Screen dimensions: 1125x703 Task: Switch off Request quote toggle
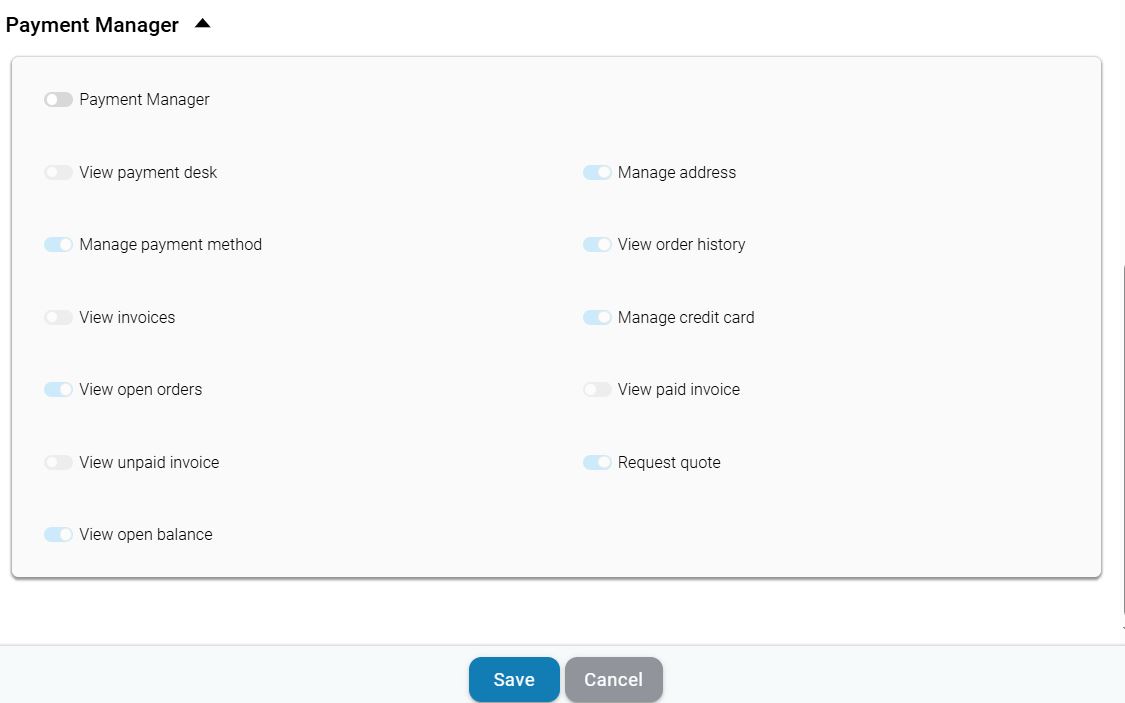[597, 463]
